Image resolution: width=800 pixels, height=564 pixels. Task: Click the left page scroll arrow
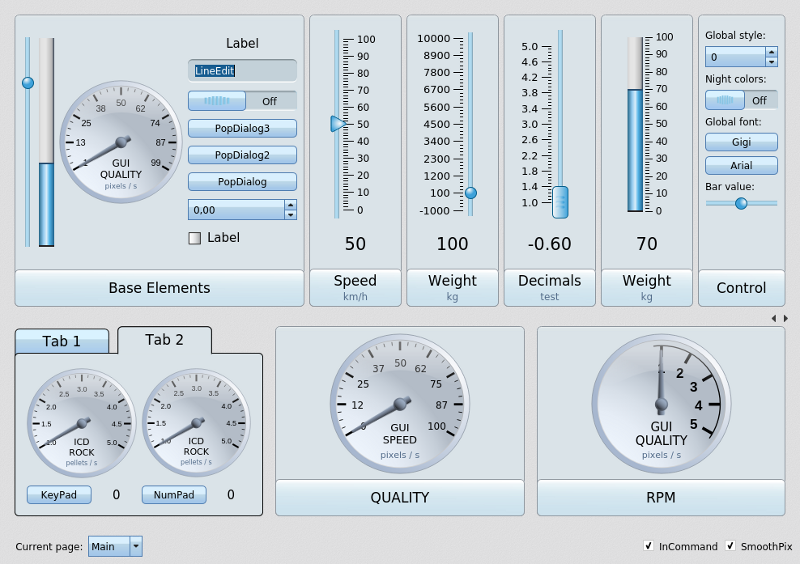coord(773,318)
